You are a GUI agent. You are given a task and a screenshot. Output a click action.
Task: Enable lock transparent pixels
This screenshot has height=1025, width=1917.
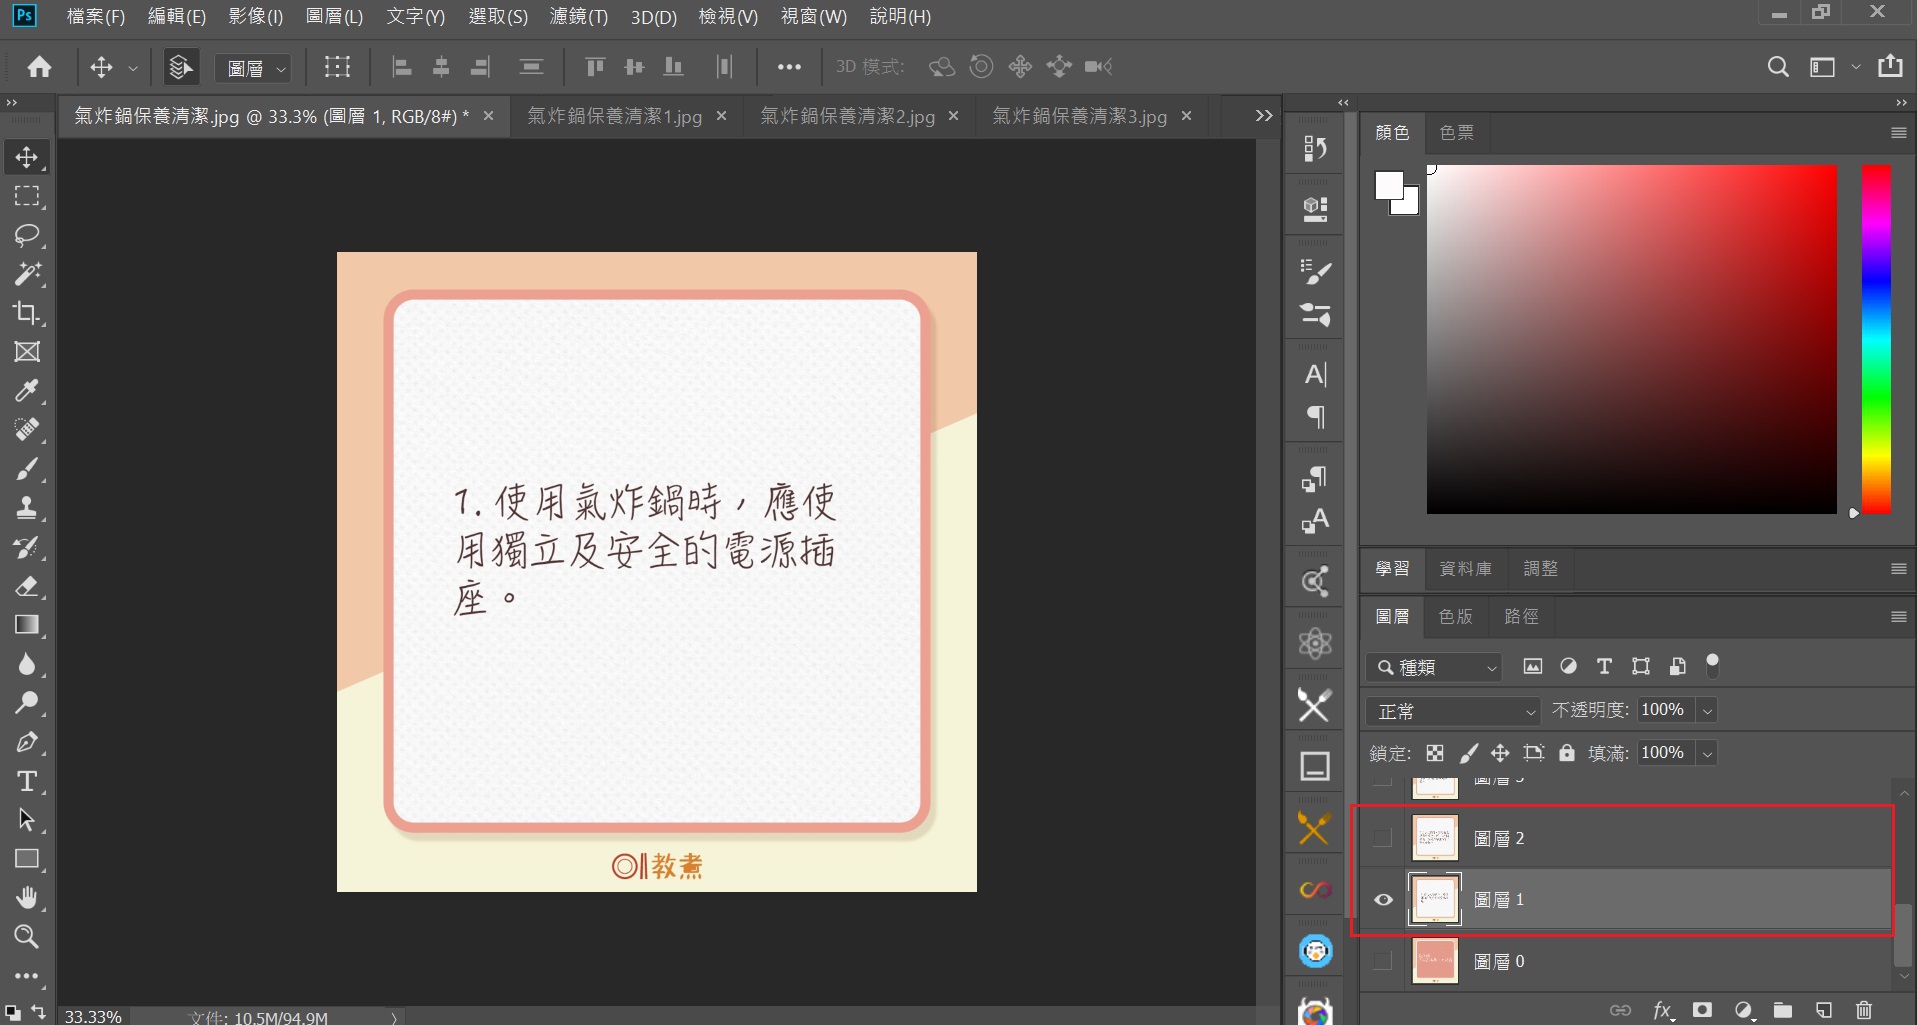(1434, 753)
